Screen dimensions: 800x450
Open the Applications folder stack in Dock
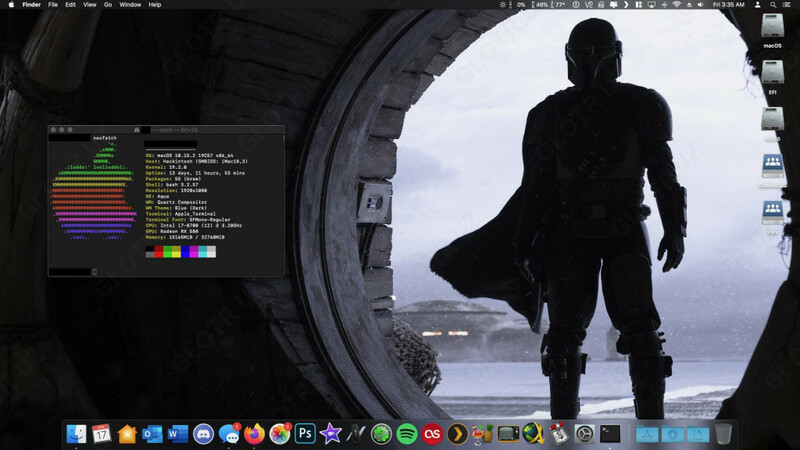(647, 434)
